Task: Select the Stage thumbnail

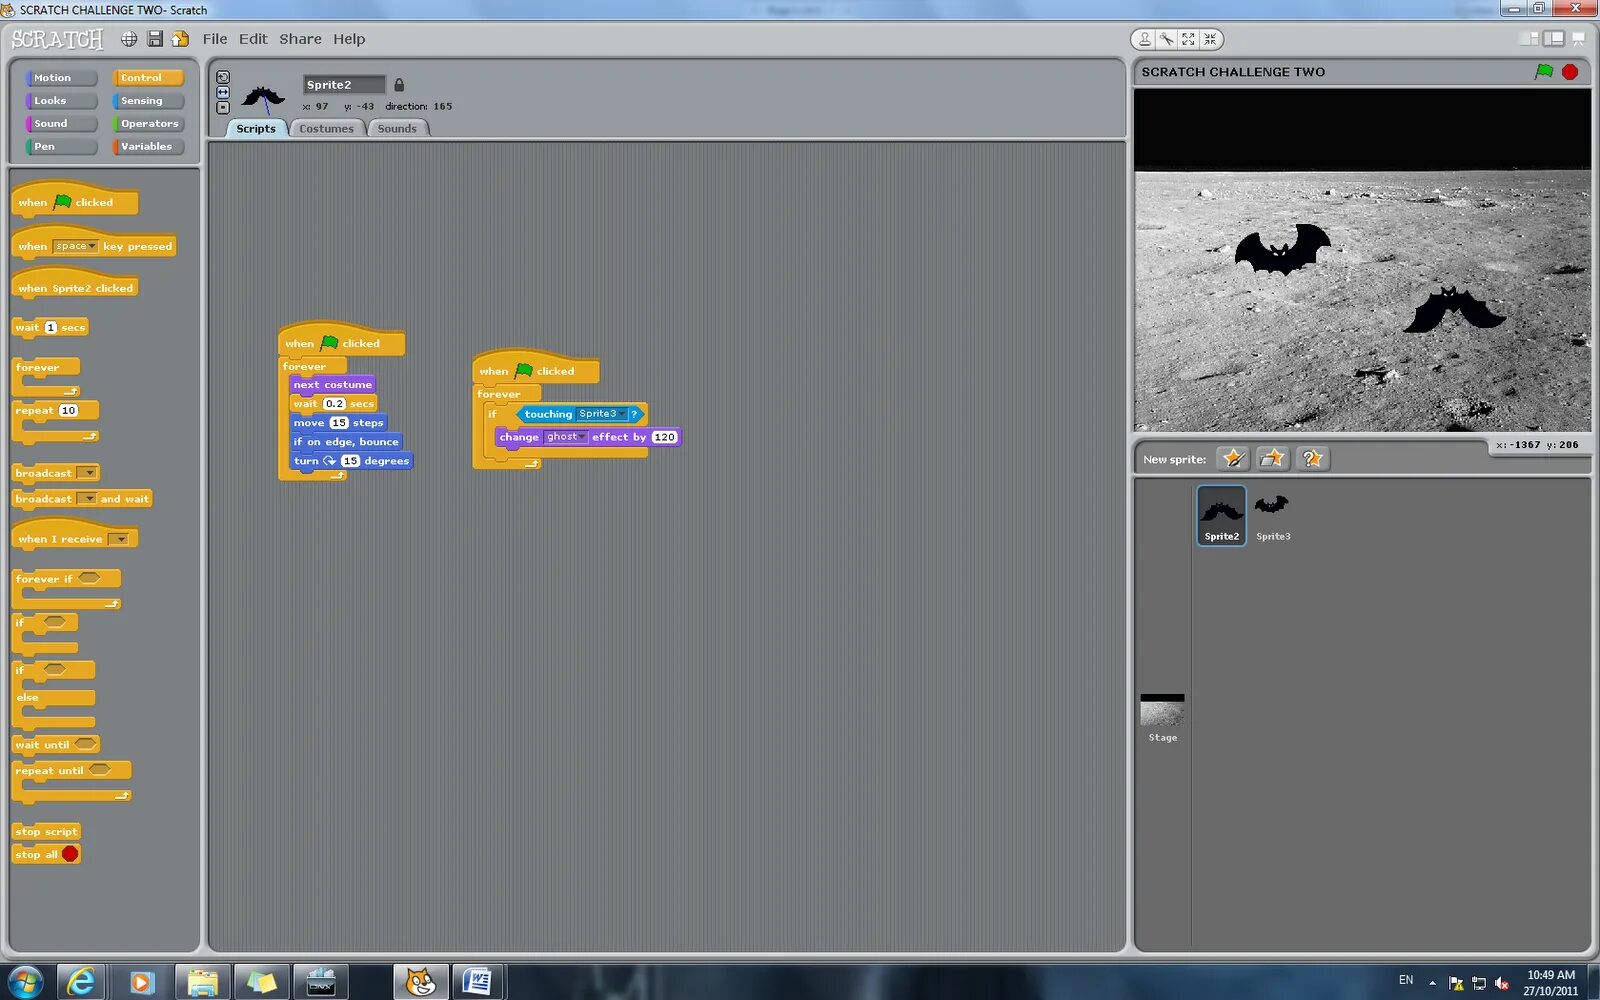Action: tap(1162, 718)
